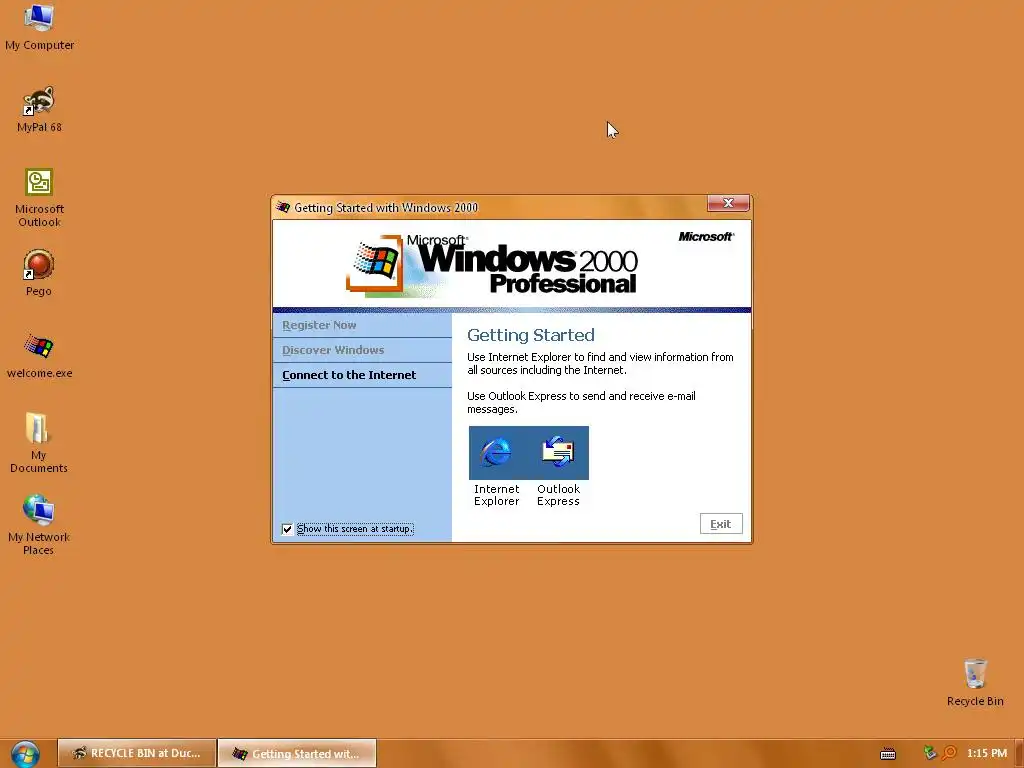Screen dimensions: 1024x768
Task: Click the orange magnifier tray icon
Action: click(949, 753)
